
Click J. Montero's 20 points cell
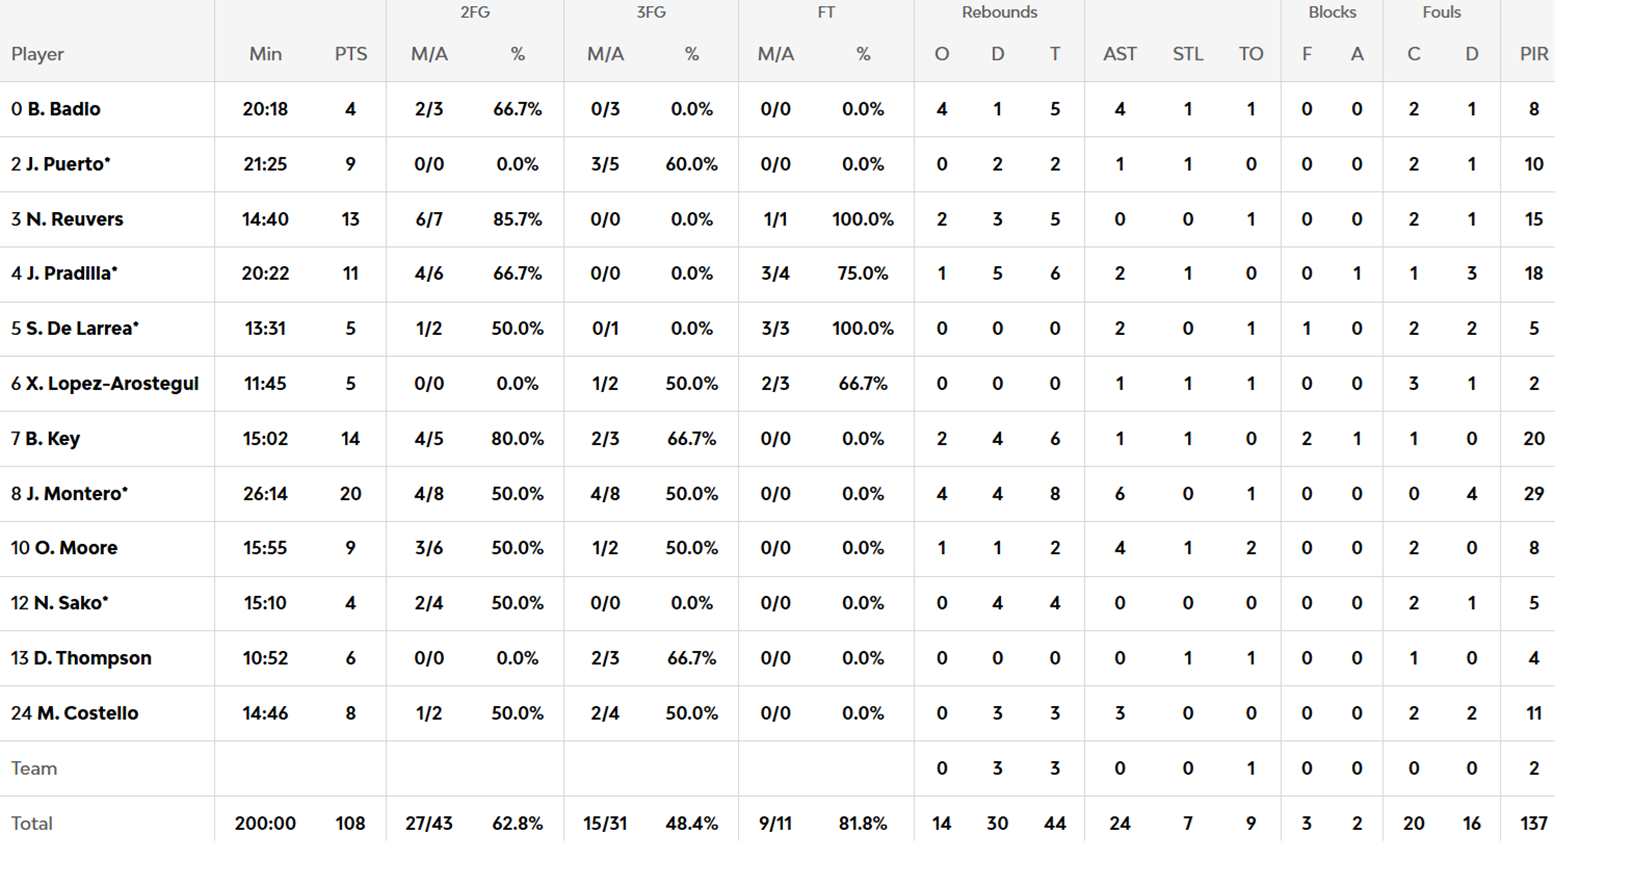[350, 493]
